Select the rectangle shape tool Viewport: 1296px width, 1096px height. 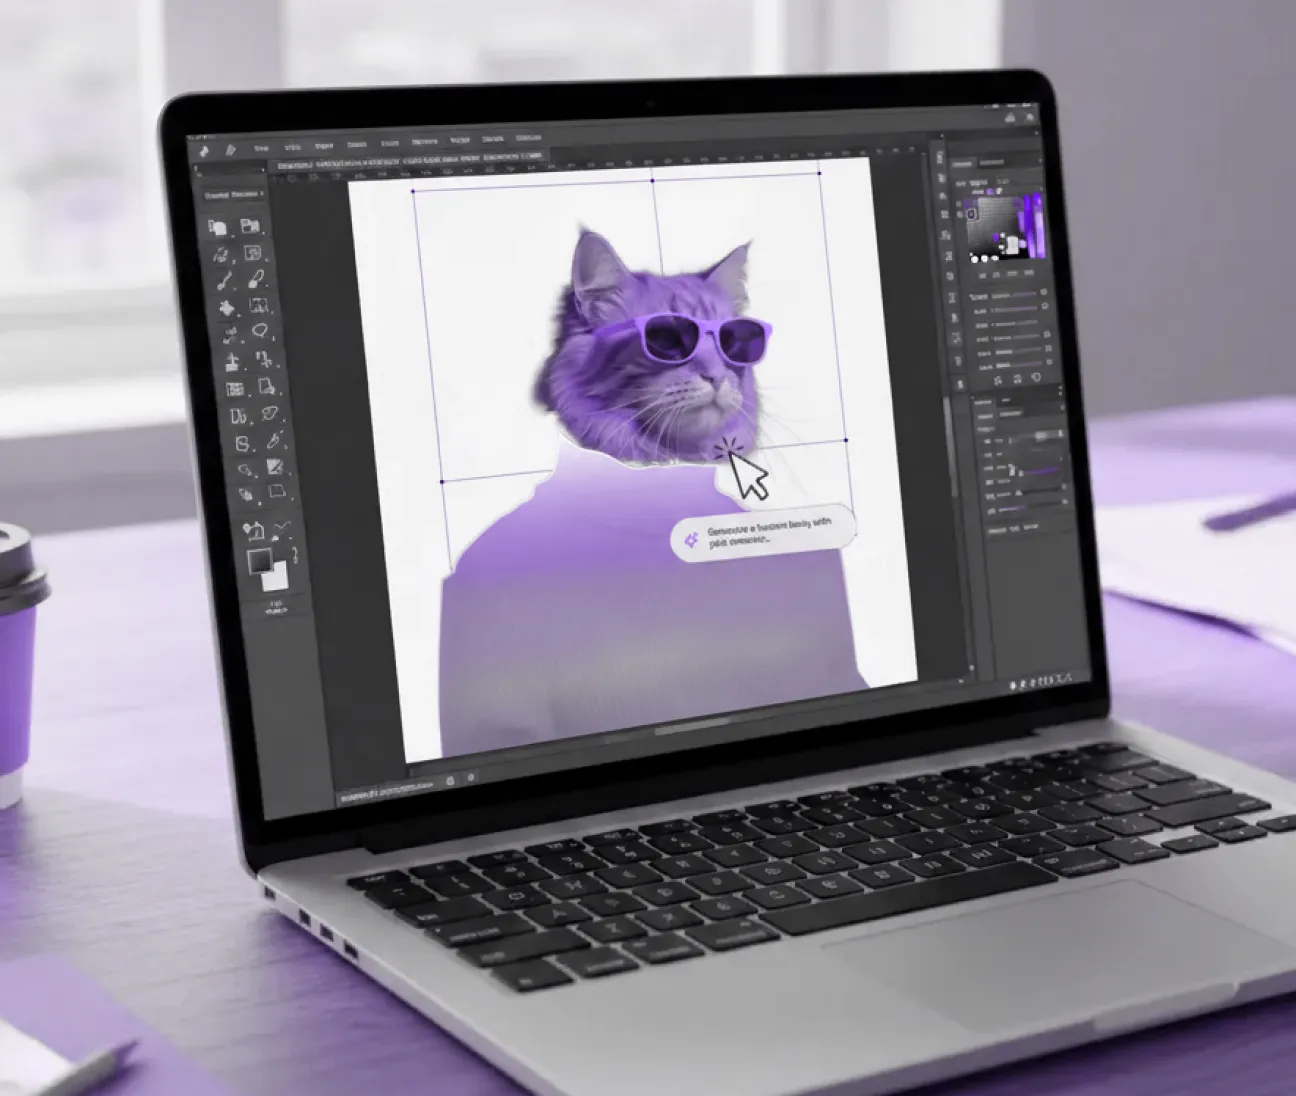277,492
